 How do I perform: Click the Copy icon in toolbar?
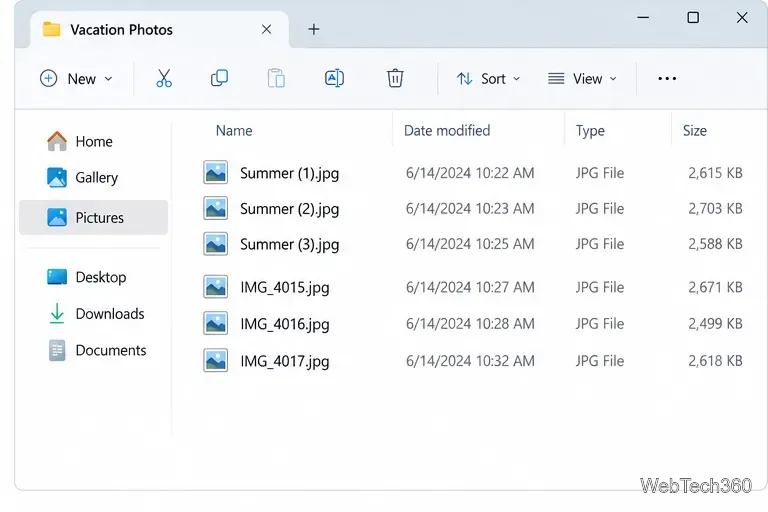click(219, 78)
